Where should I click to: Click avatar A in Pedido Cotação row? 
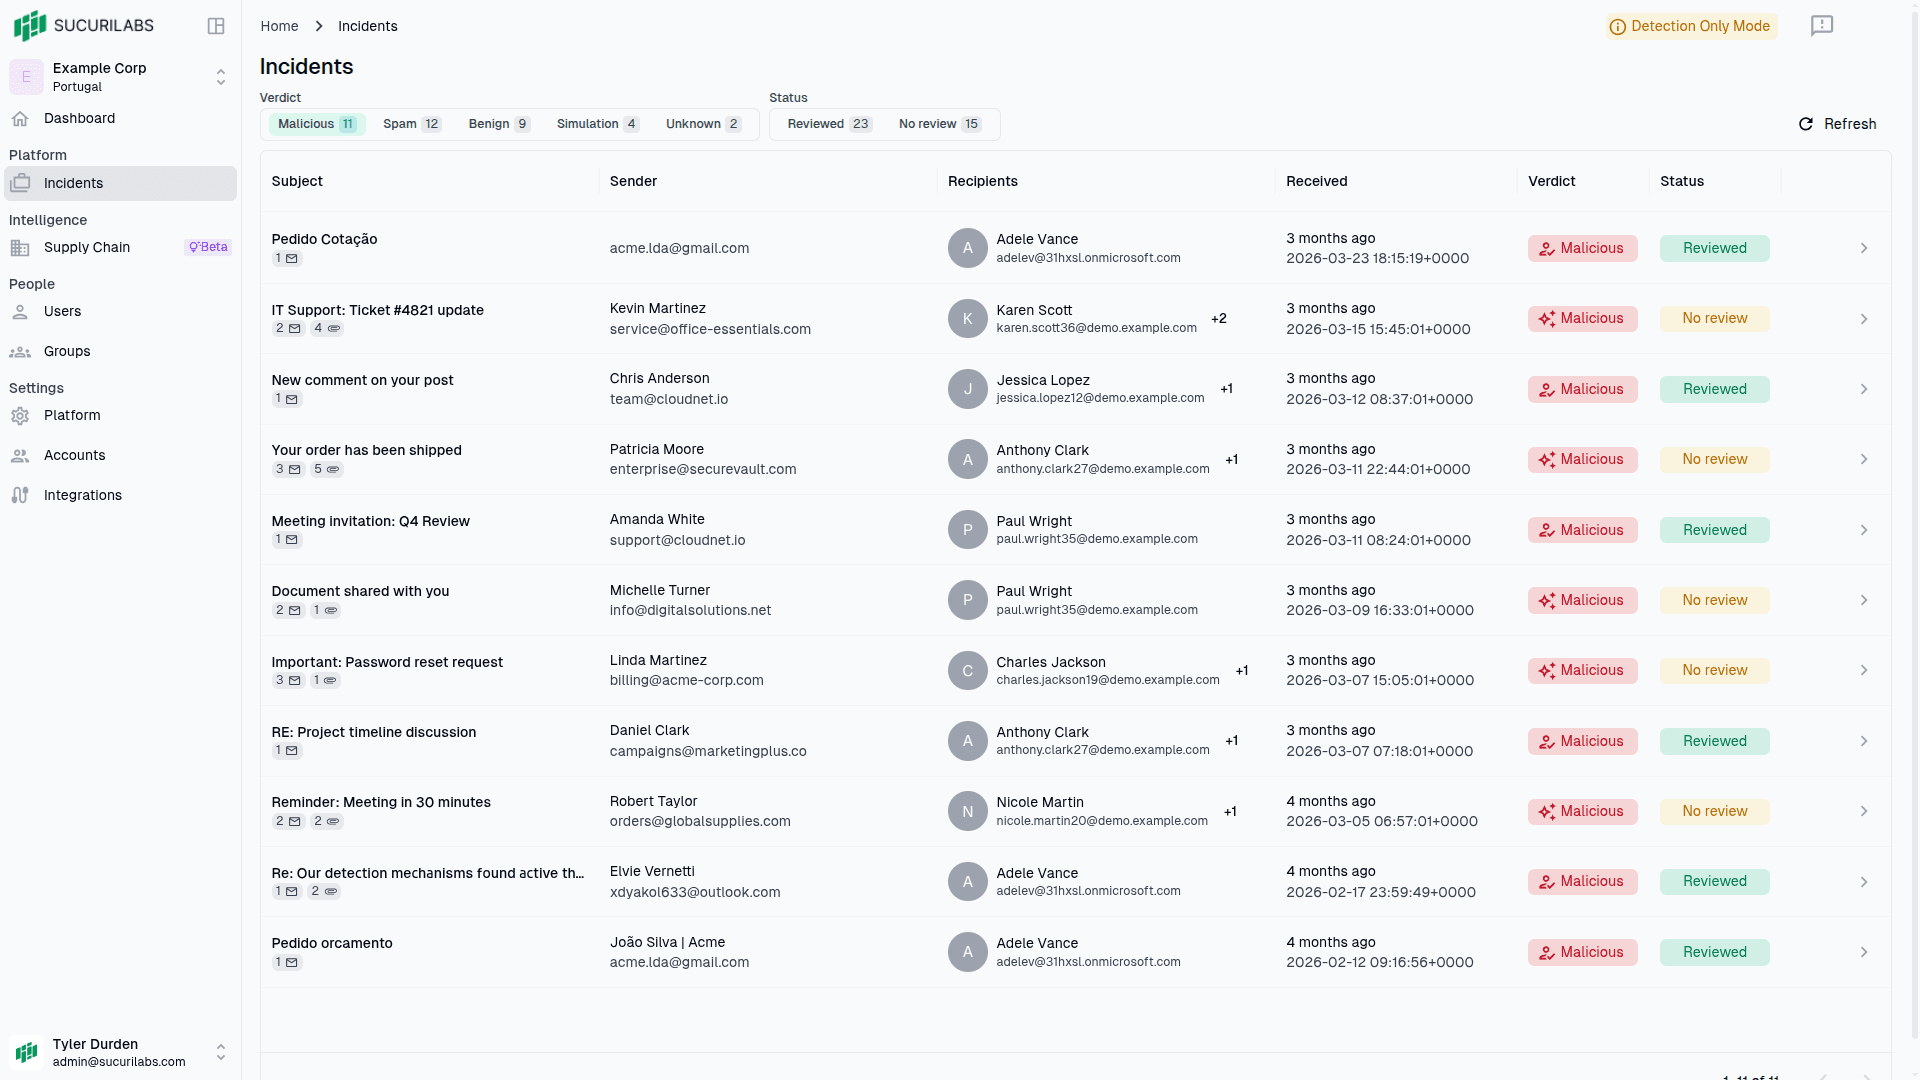(967, 248)
